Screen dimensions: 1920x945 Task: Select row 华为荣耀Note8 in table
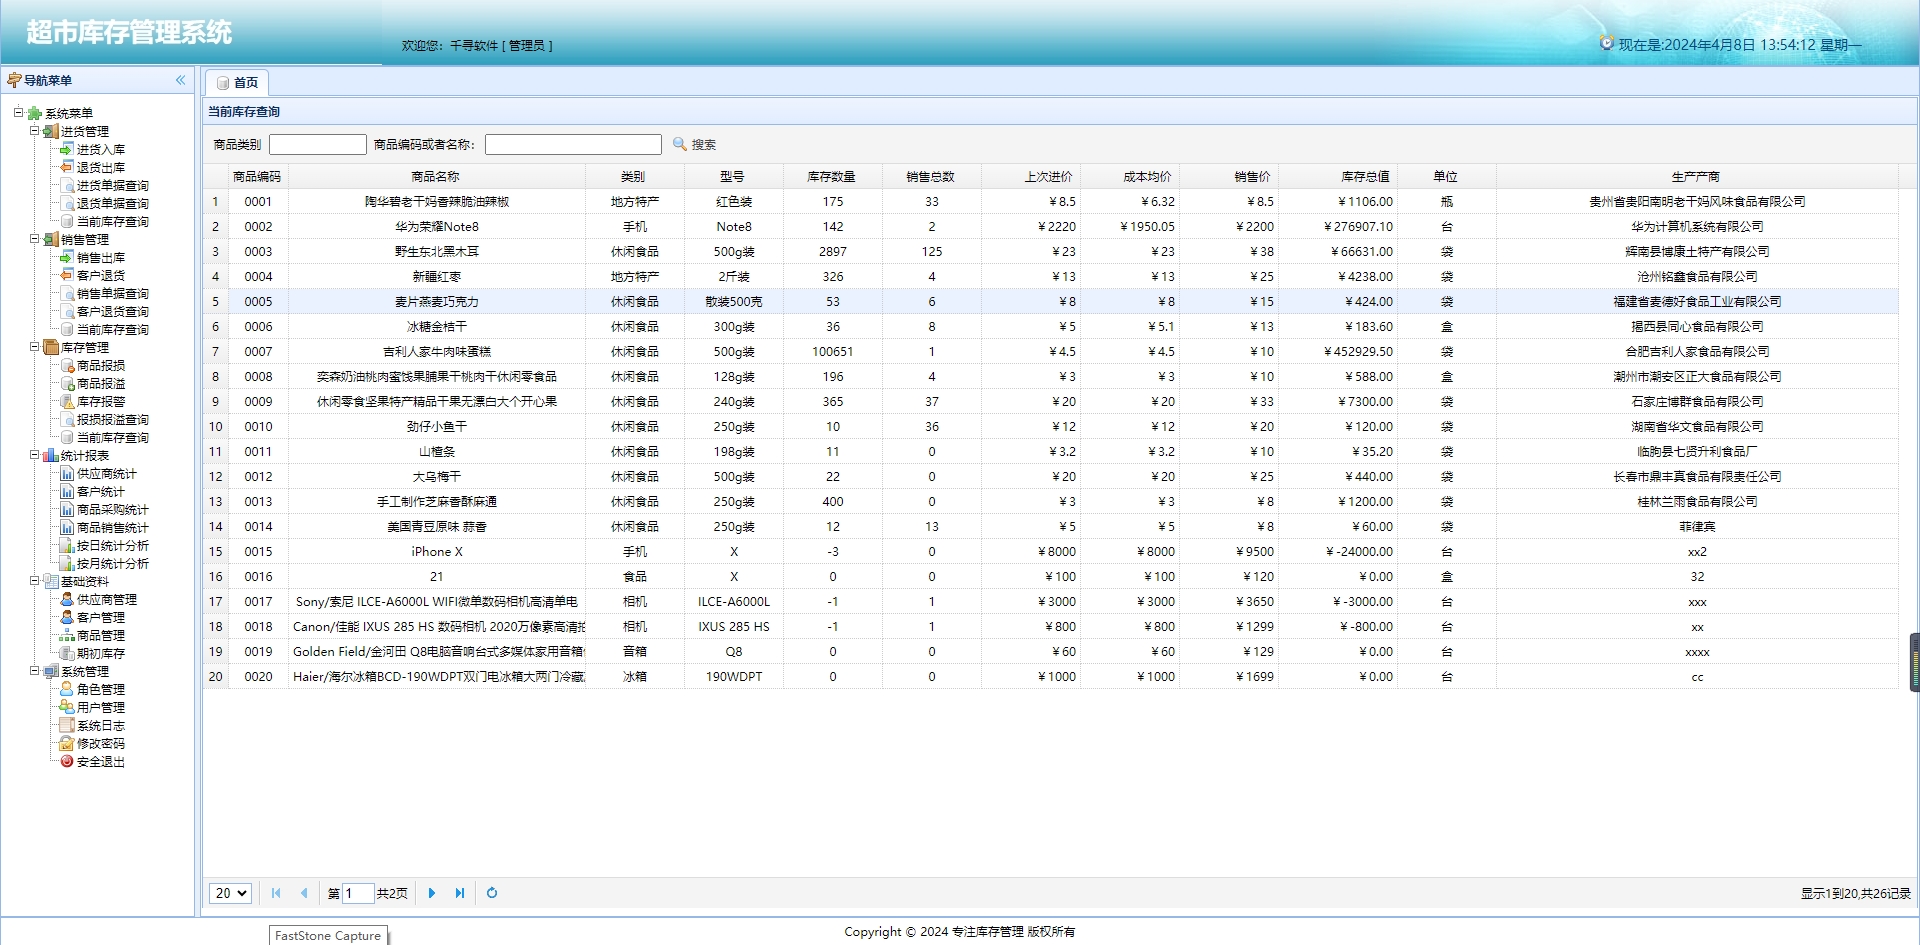tap(1051, 226)
